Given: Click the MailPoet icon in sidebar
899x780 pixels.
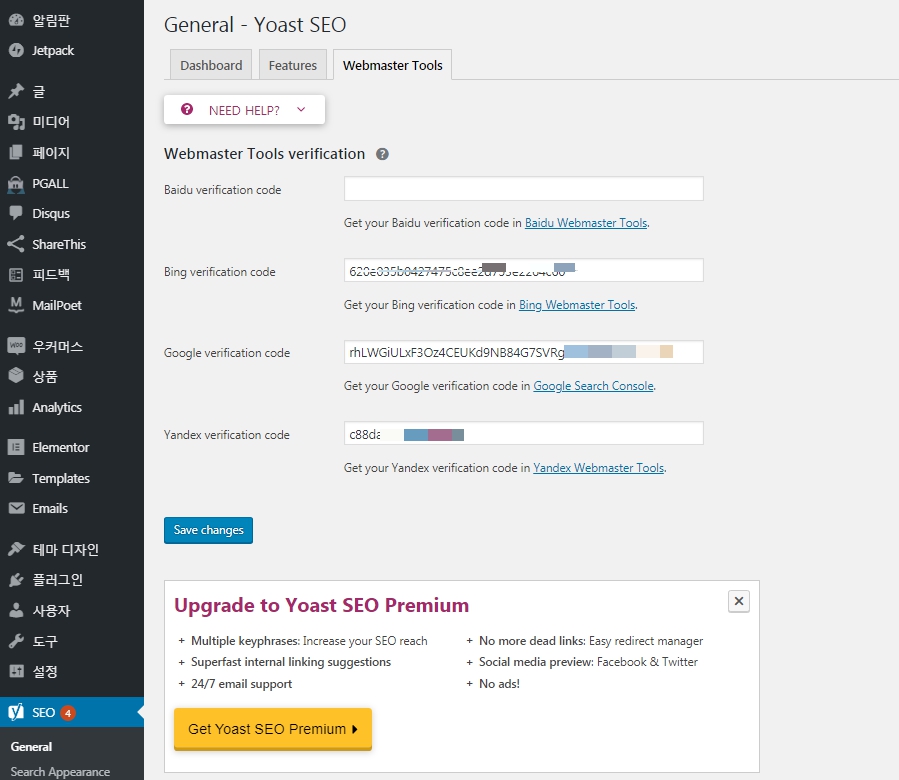Looking at the screenshot, I should pyautogui.click(x=16, y=305).
